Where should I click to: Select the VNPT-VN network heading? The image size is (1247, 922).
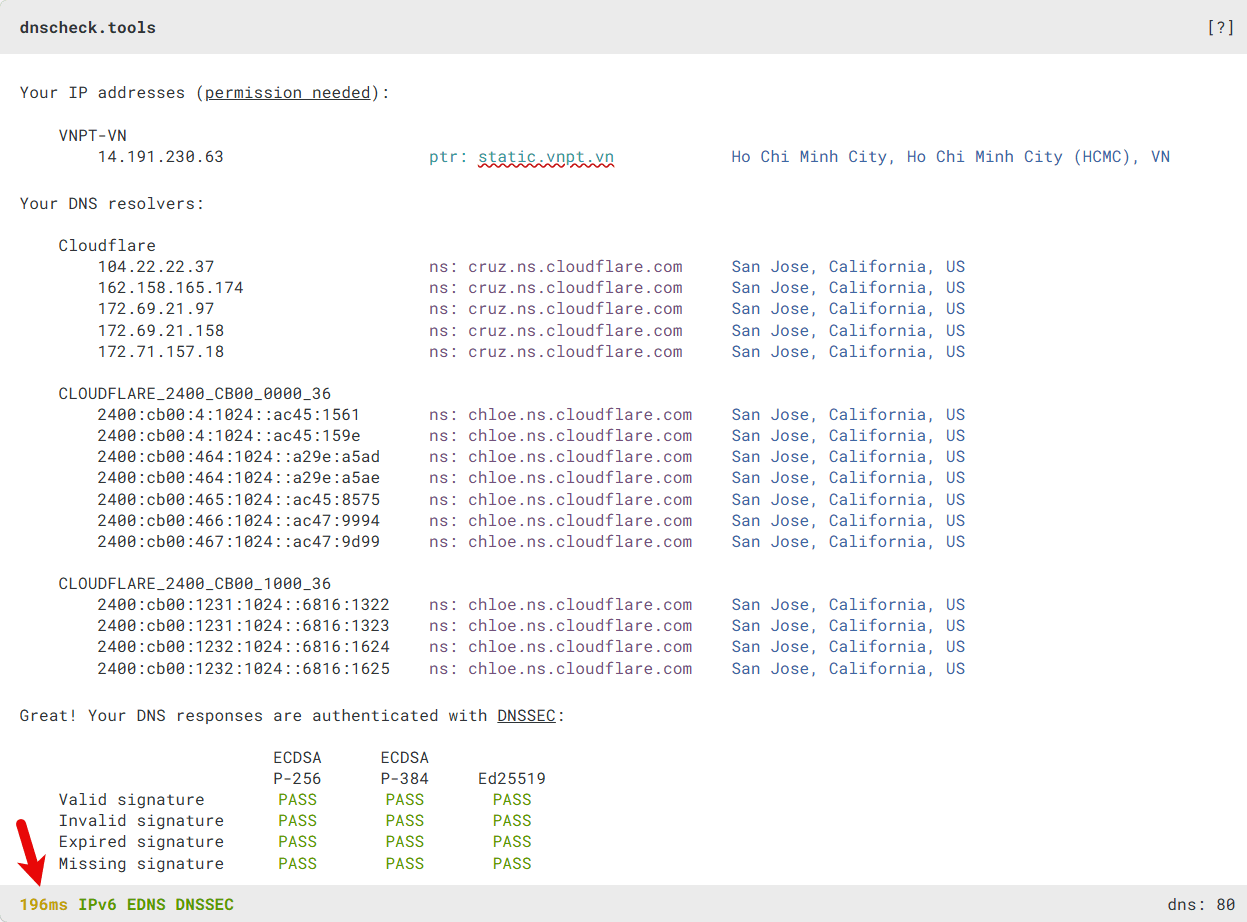pos(92,136)
